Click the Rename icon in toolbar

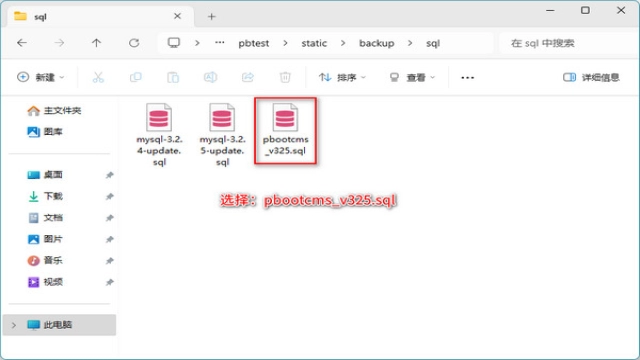(x=210, y=77)
